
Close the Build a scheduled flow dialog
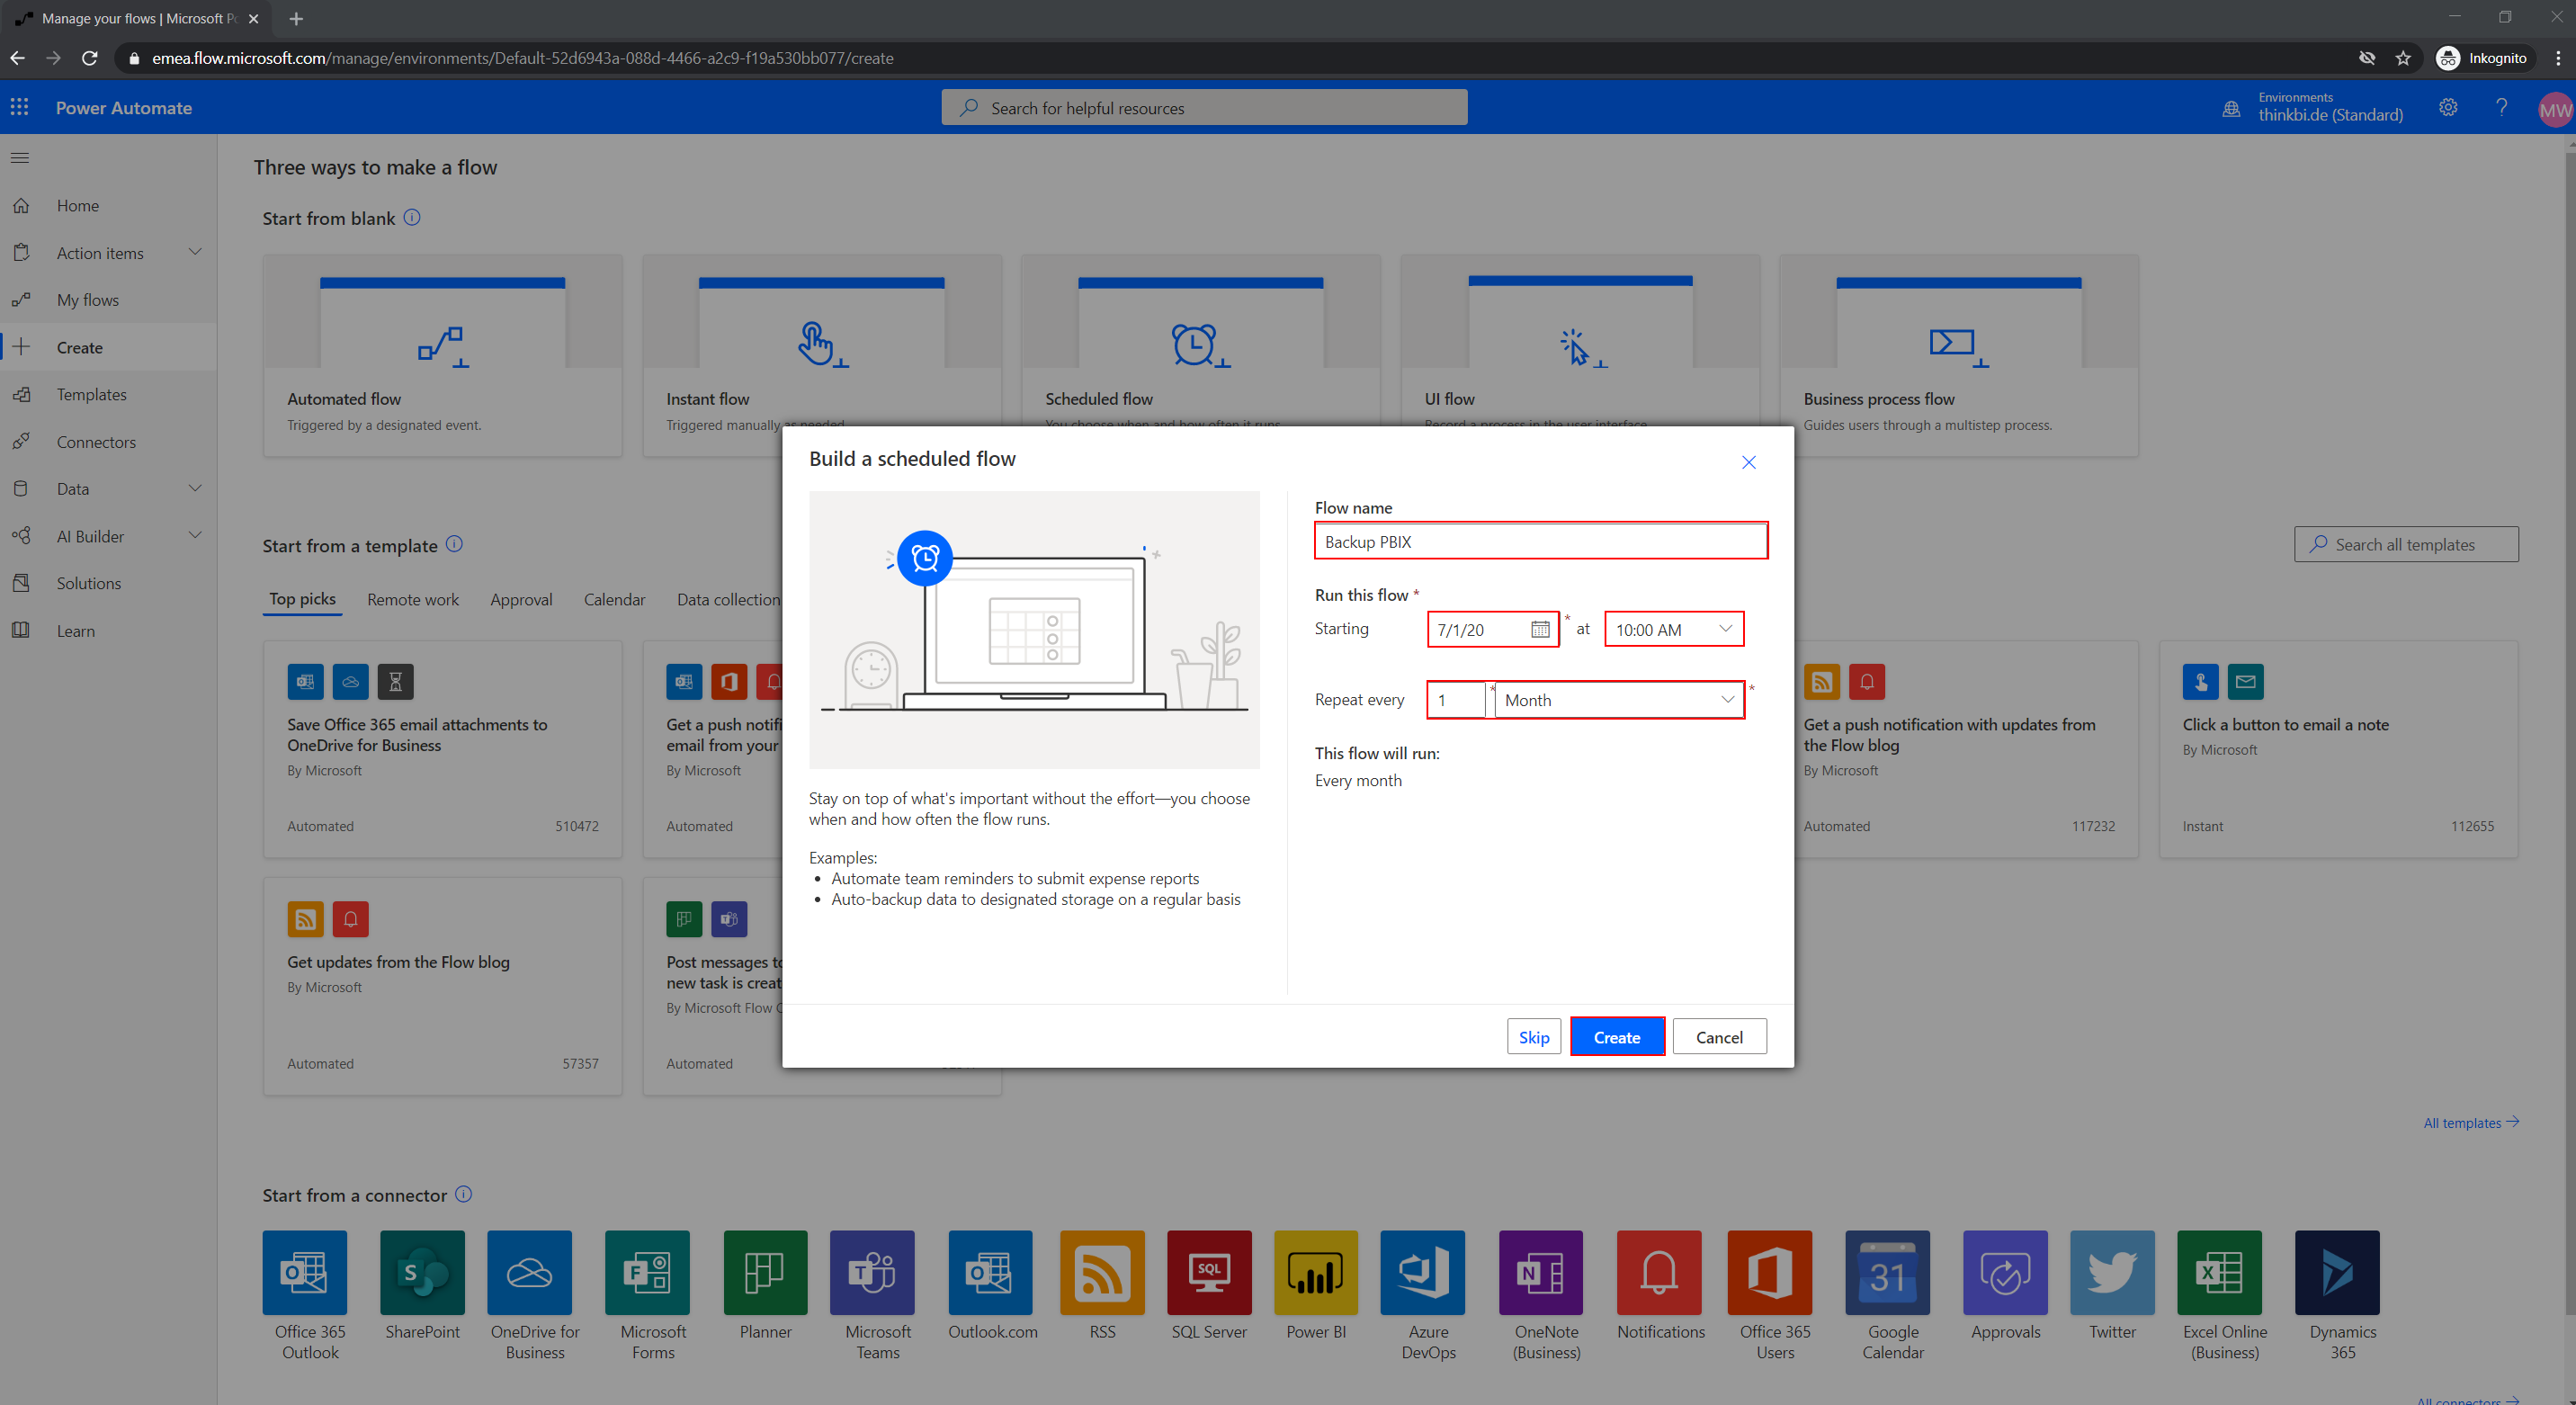(x=1748, y=462)
